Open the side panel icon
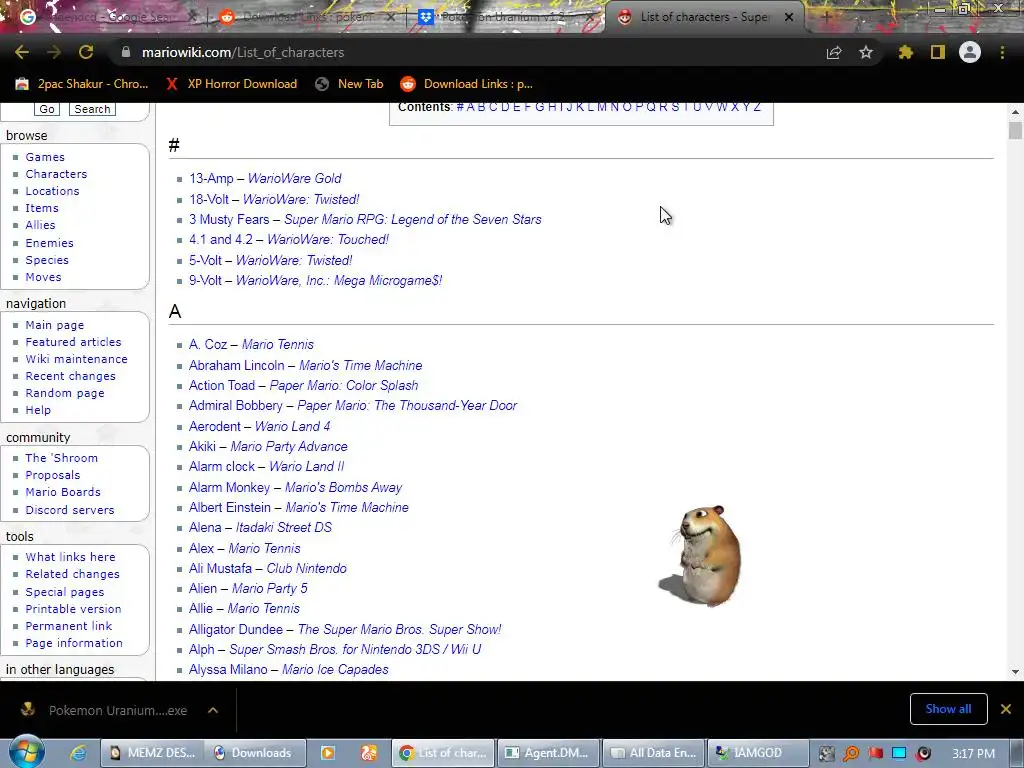The image size is (1024, 768). [938, 52]
